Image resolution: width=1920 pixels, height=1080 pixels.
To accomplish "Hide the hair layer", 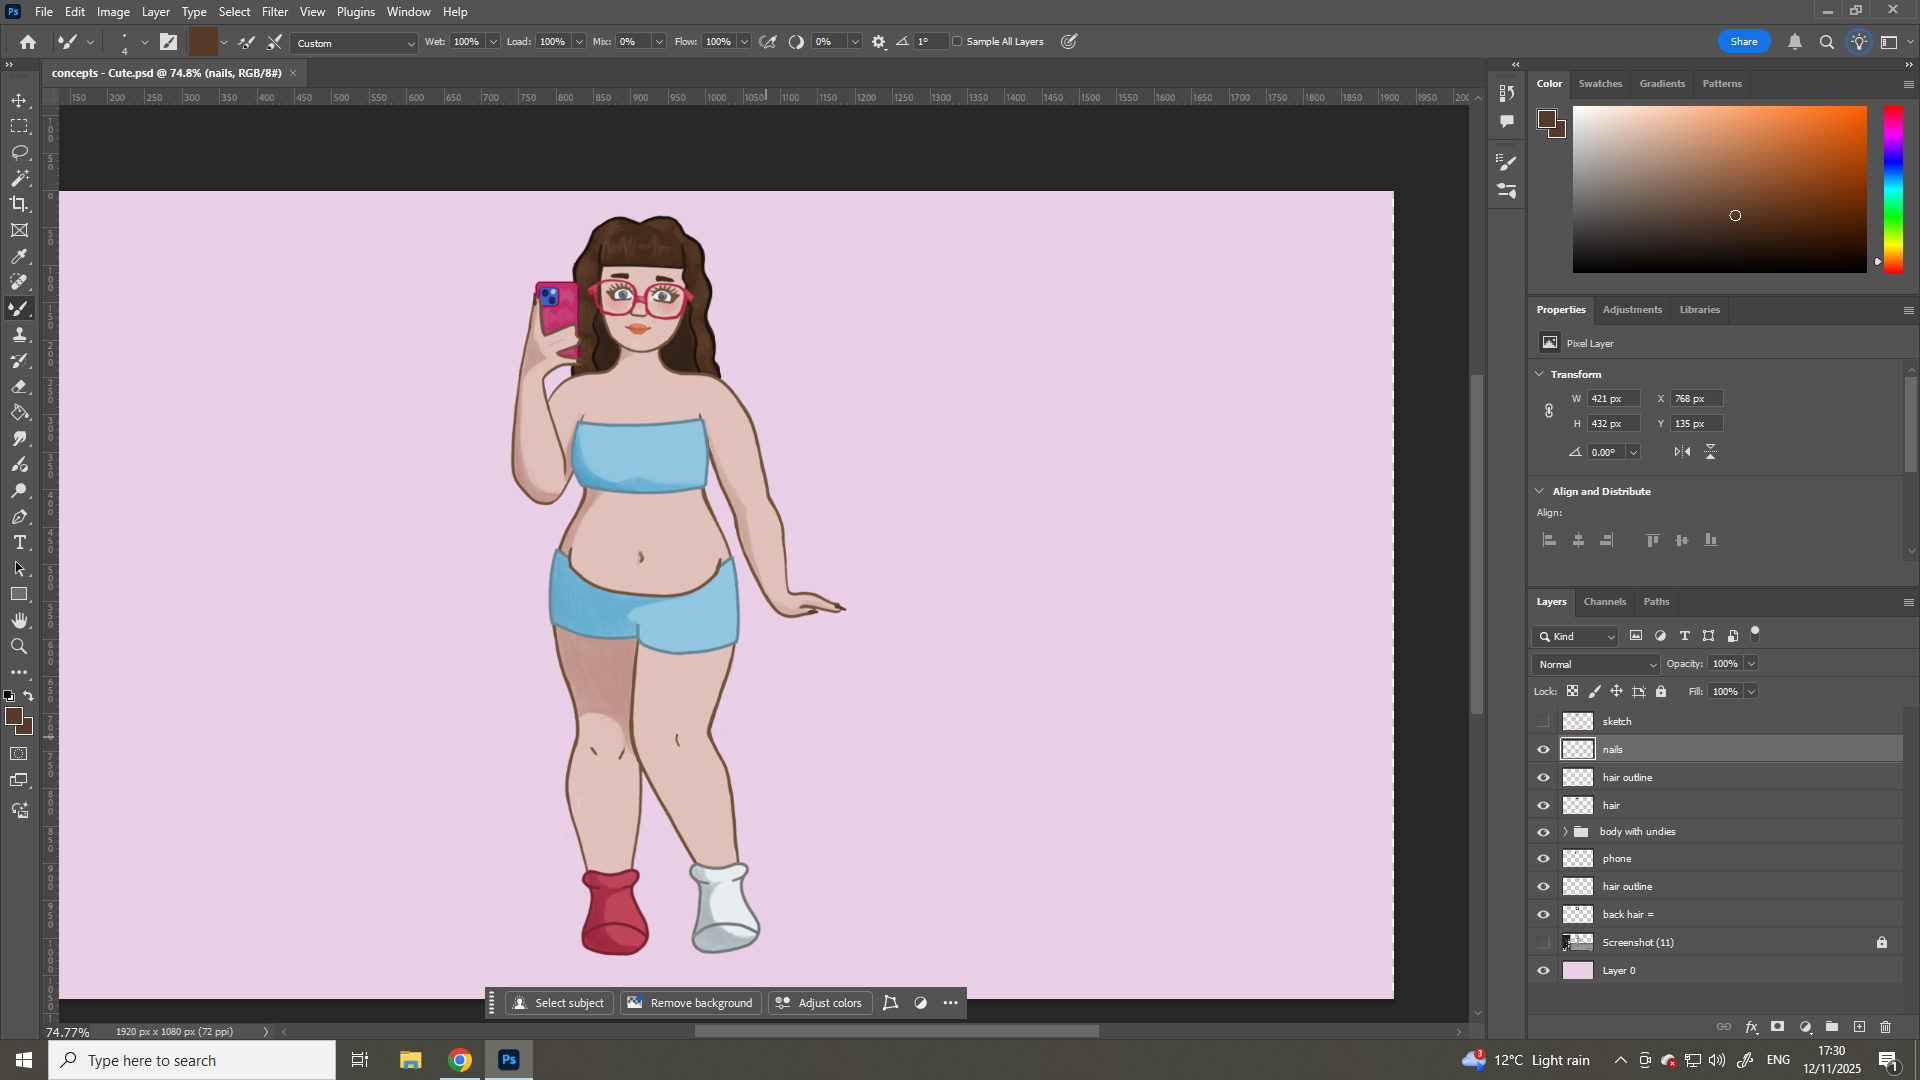I will [x=1543, y=805].
